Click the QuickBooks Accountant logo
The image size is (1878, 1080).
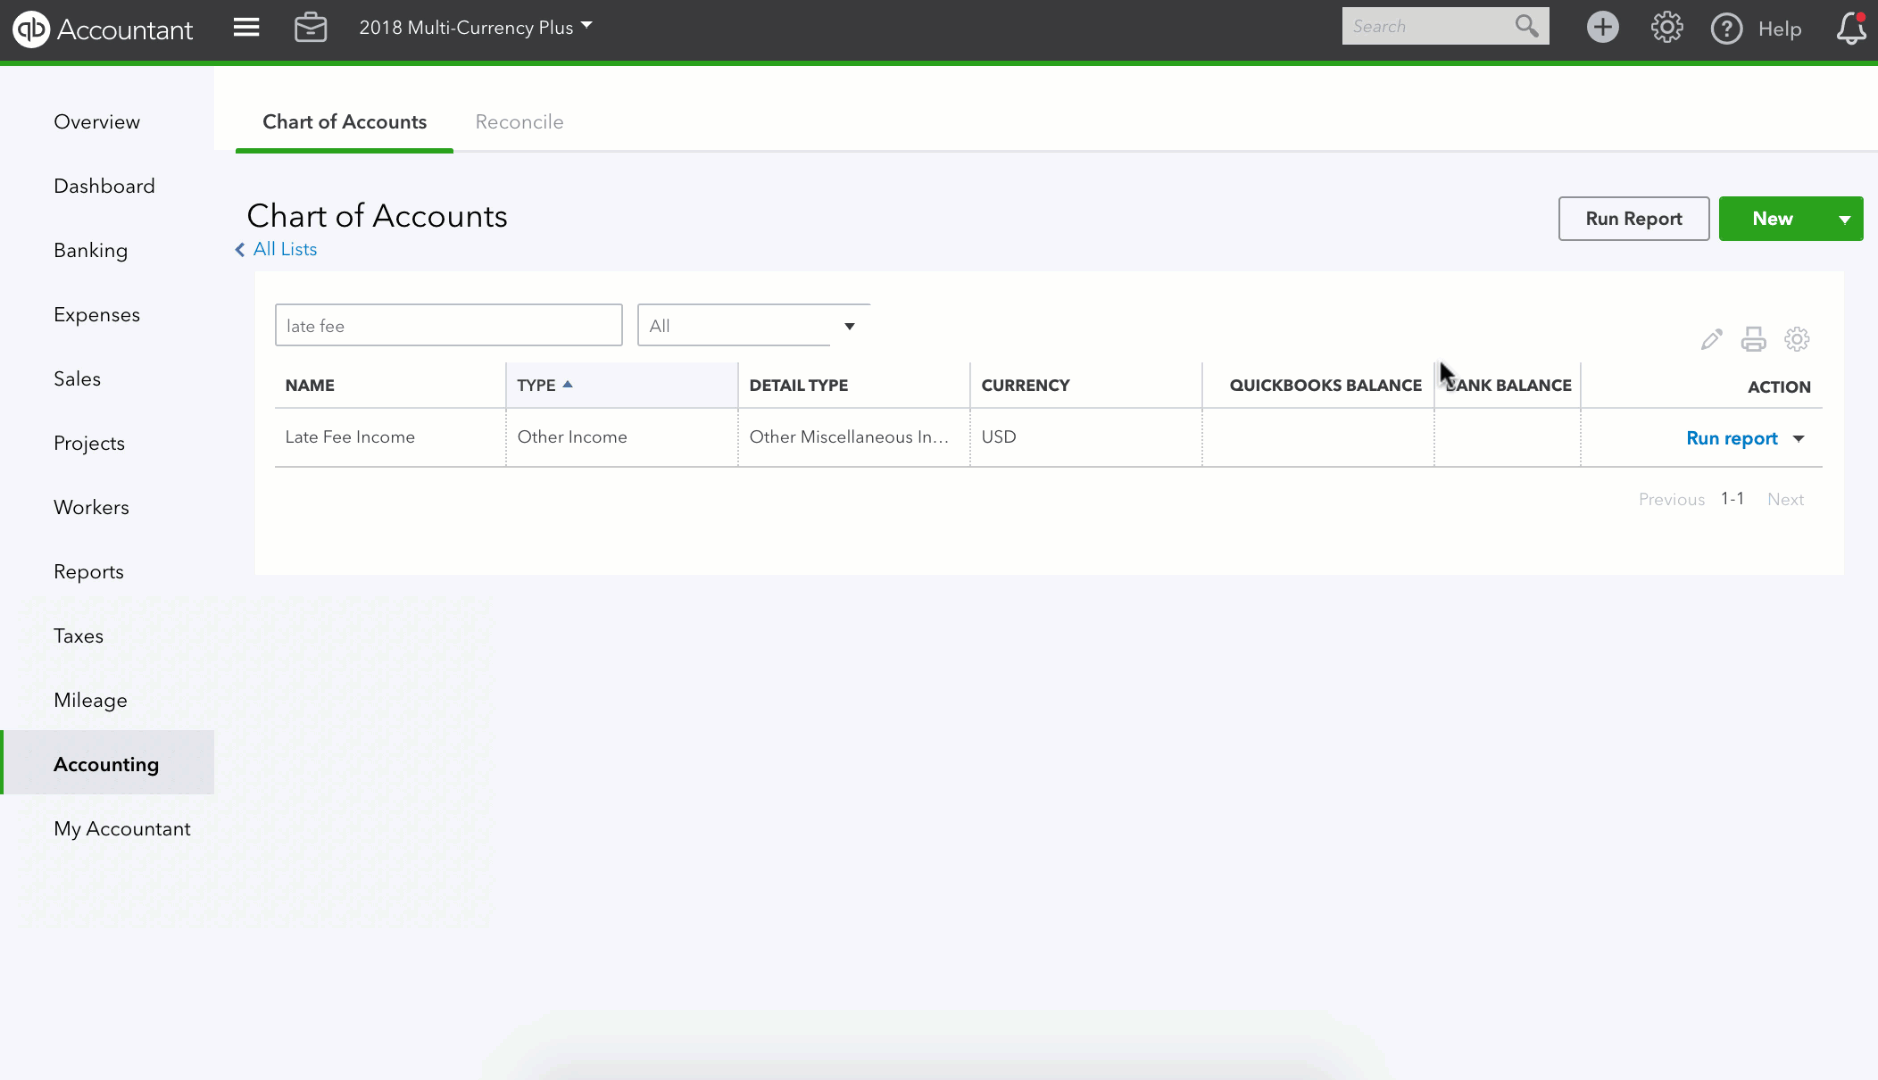103,28
